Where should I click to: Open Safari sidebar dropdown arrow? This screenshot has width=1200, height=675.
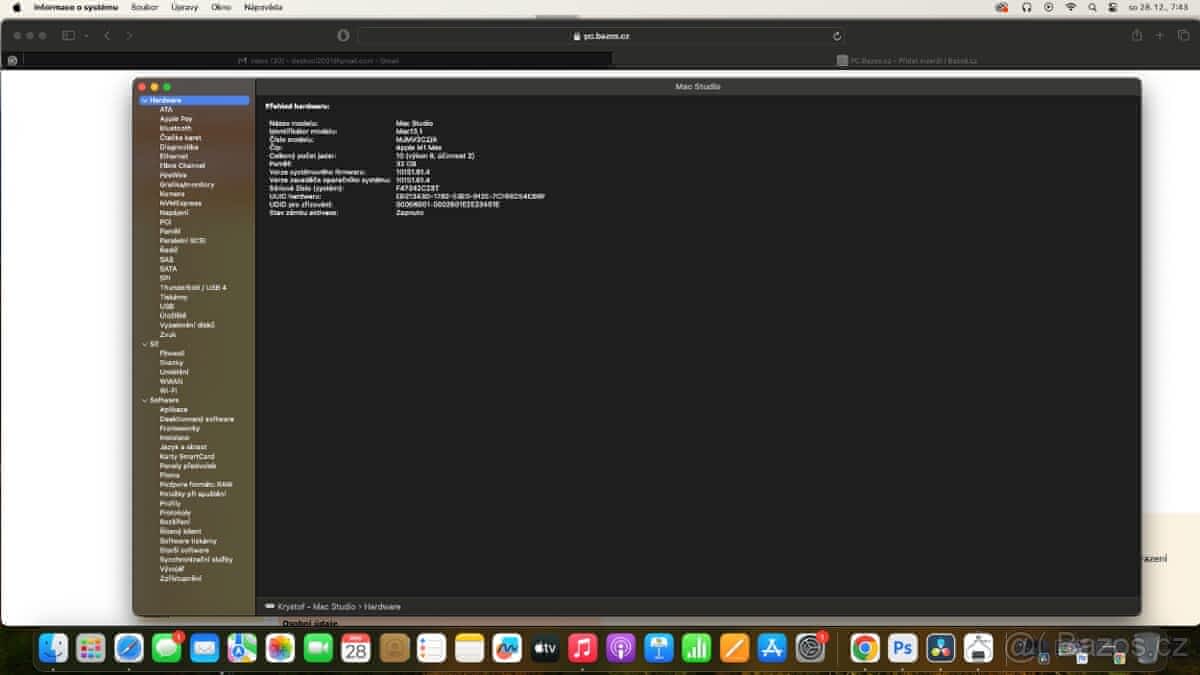[86, 35]
